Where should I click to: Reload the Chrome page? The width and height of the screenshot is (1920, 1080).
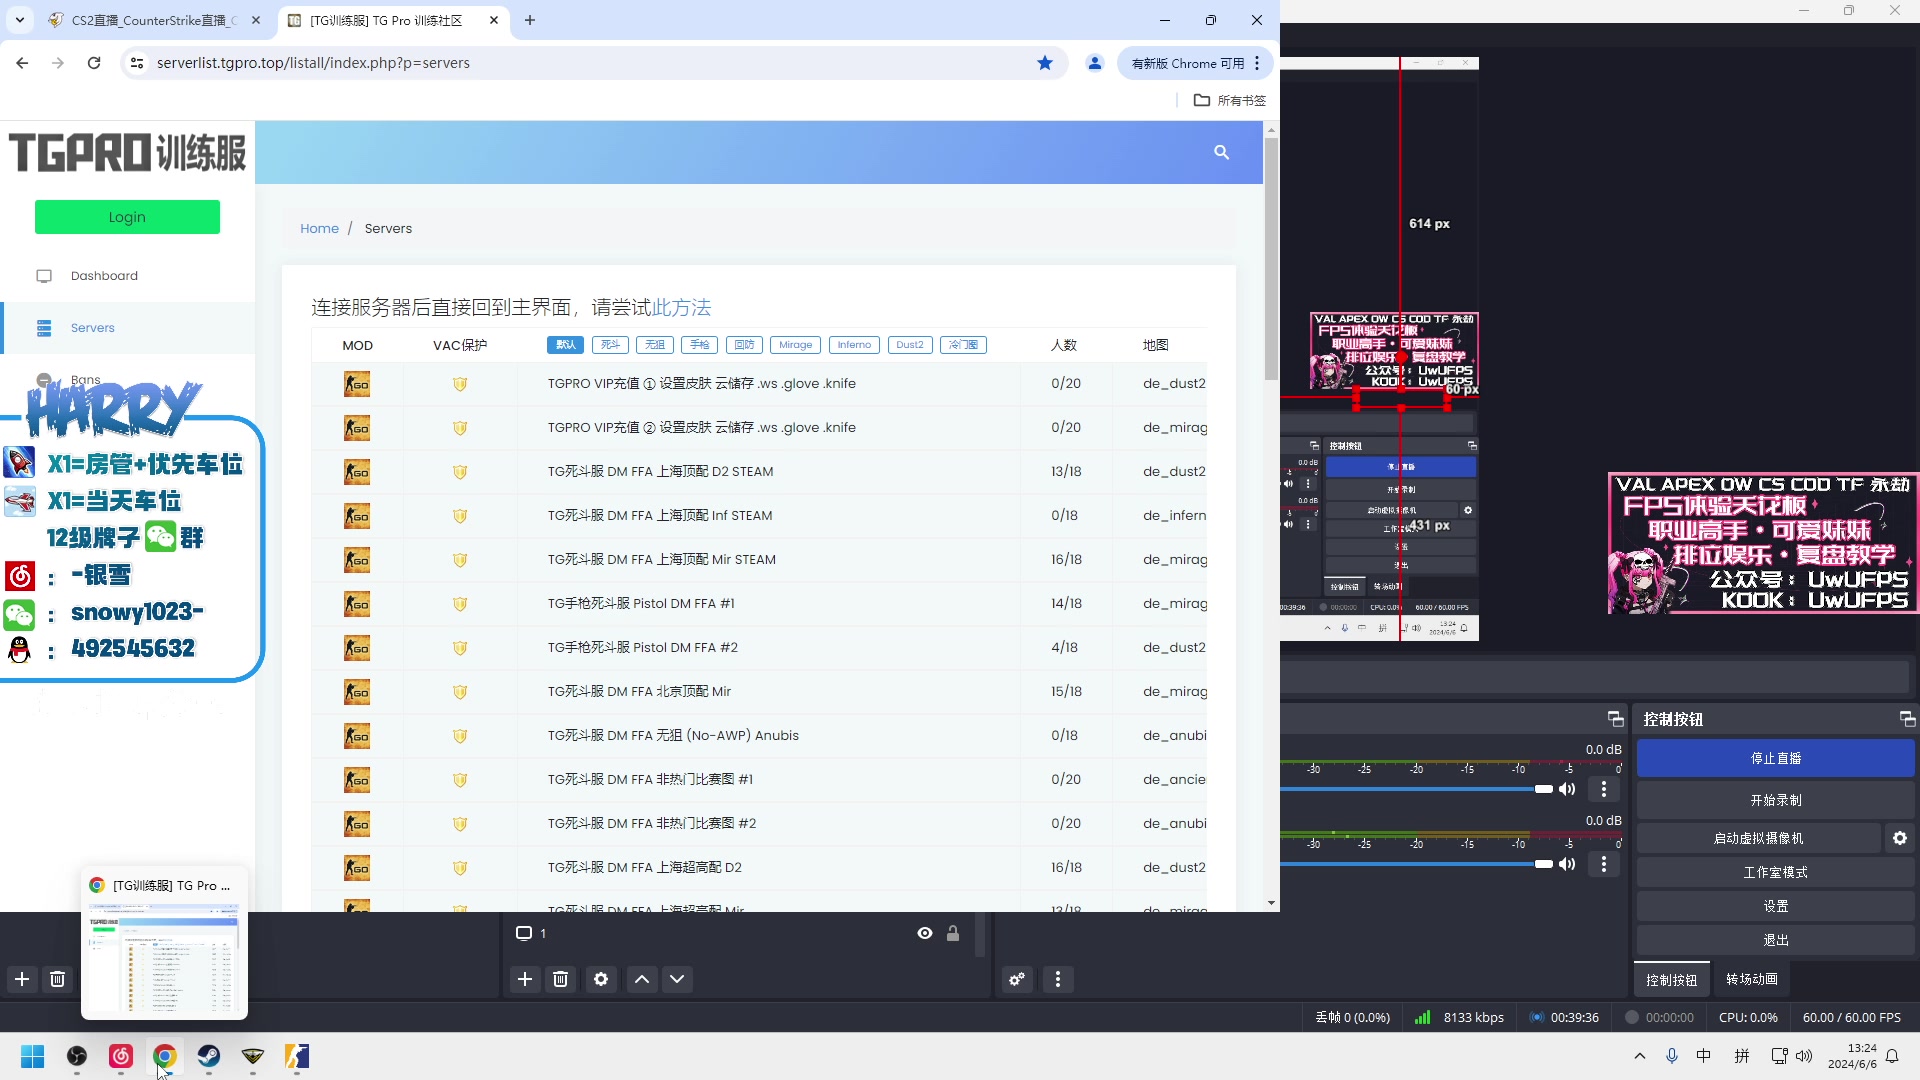pos(94,63)
